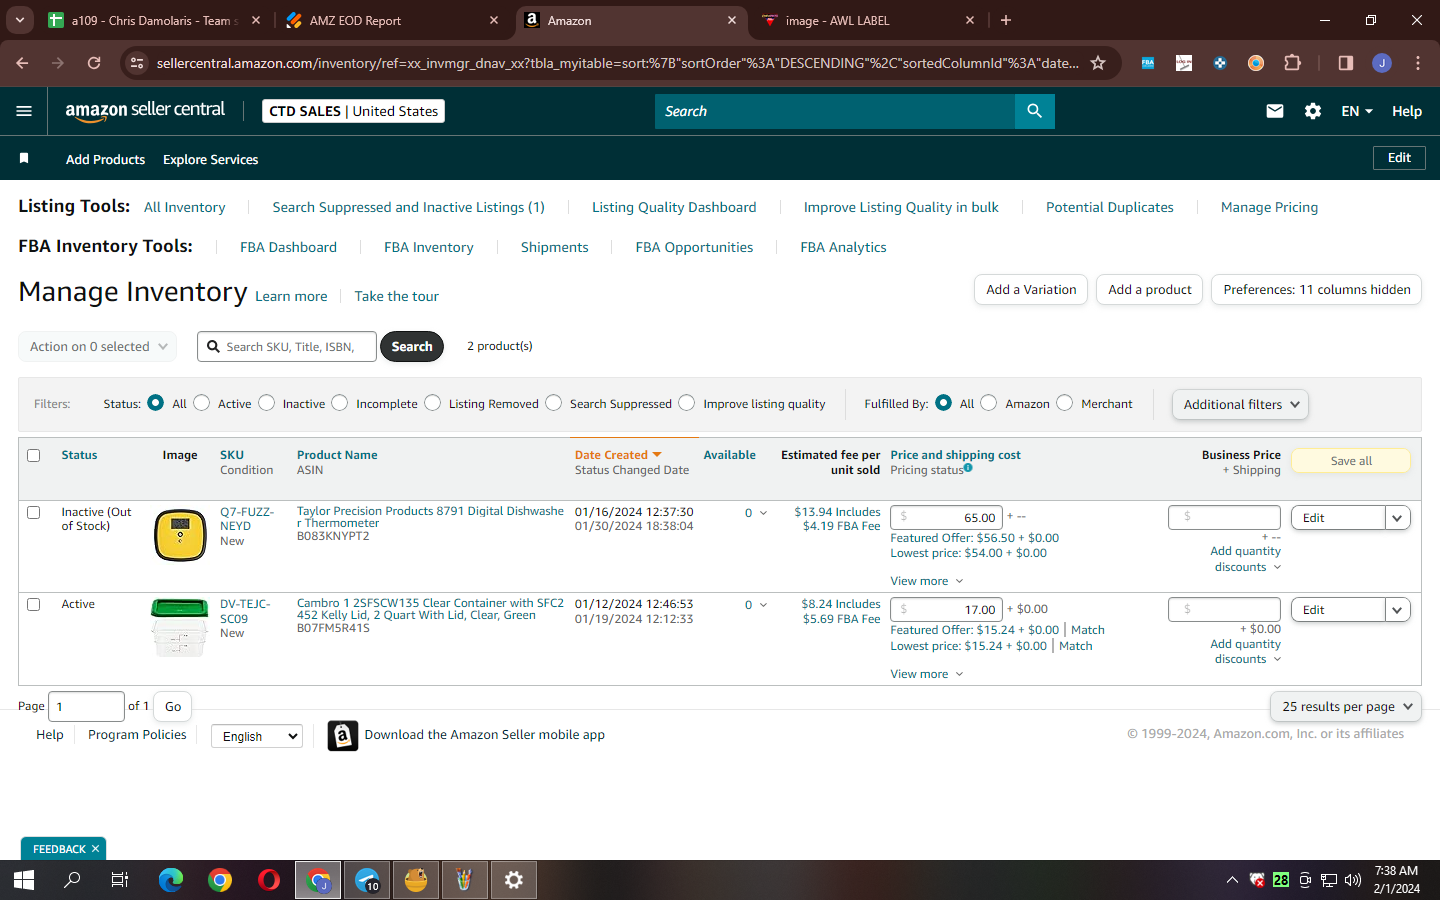Select Fulfilled By Amazon radio button

988,403
